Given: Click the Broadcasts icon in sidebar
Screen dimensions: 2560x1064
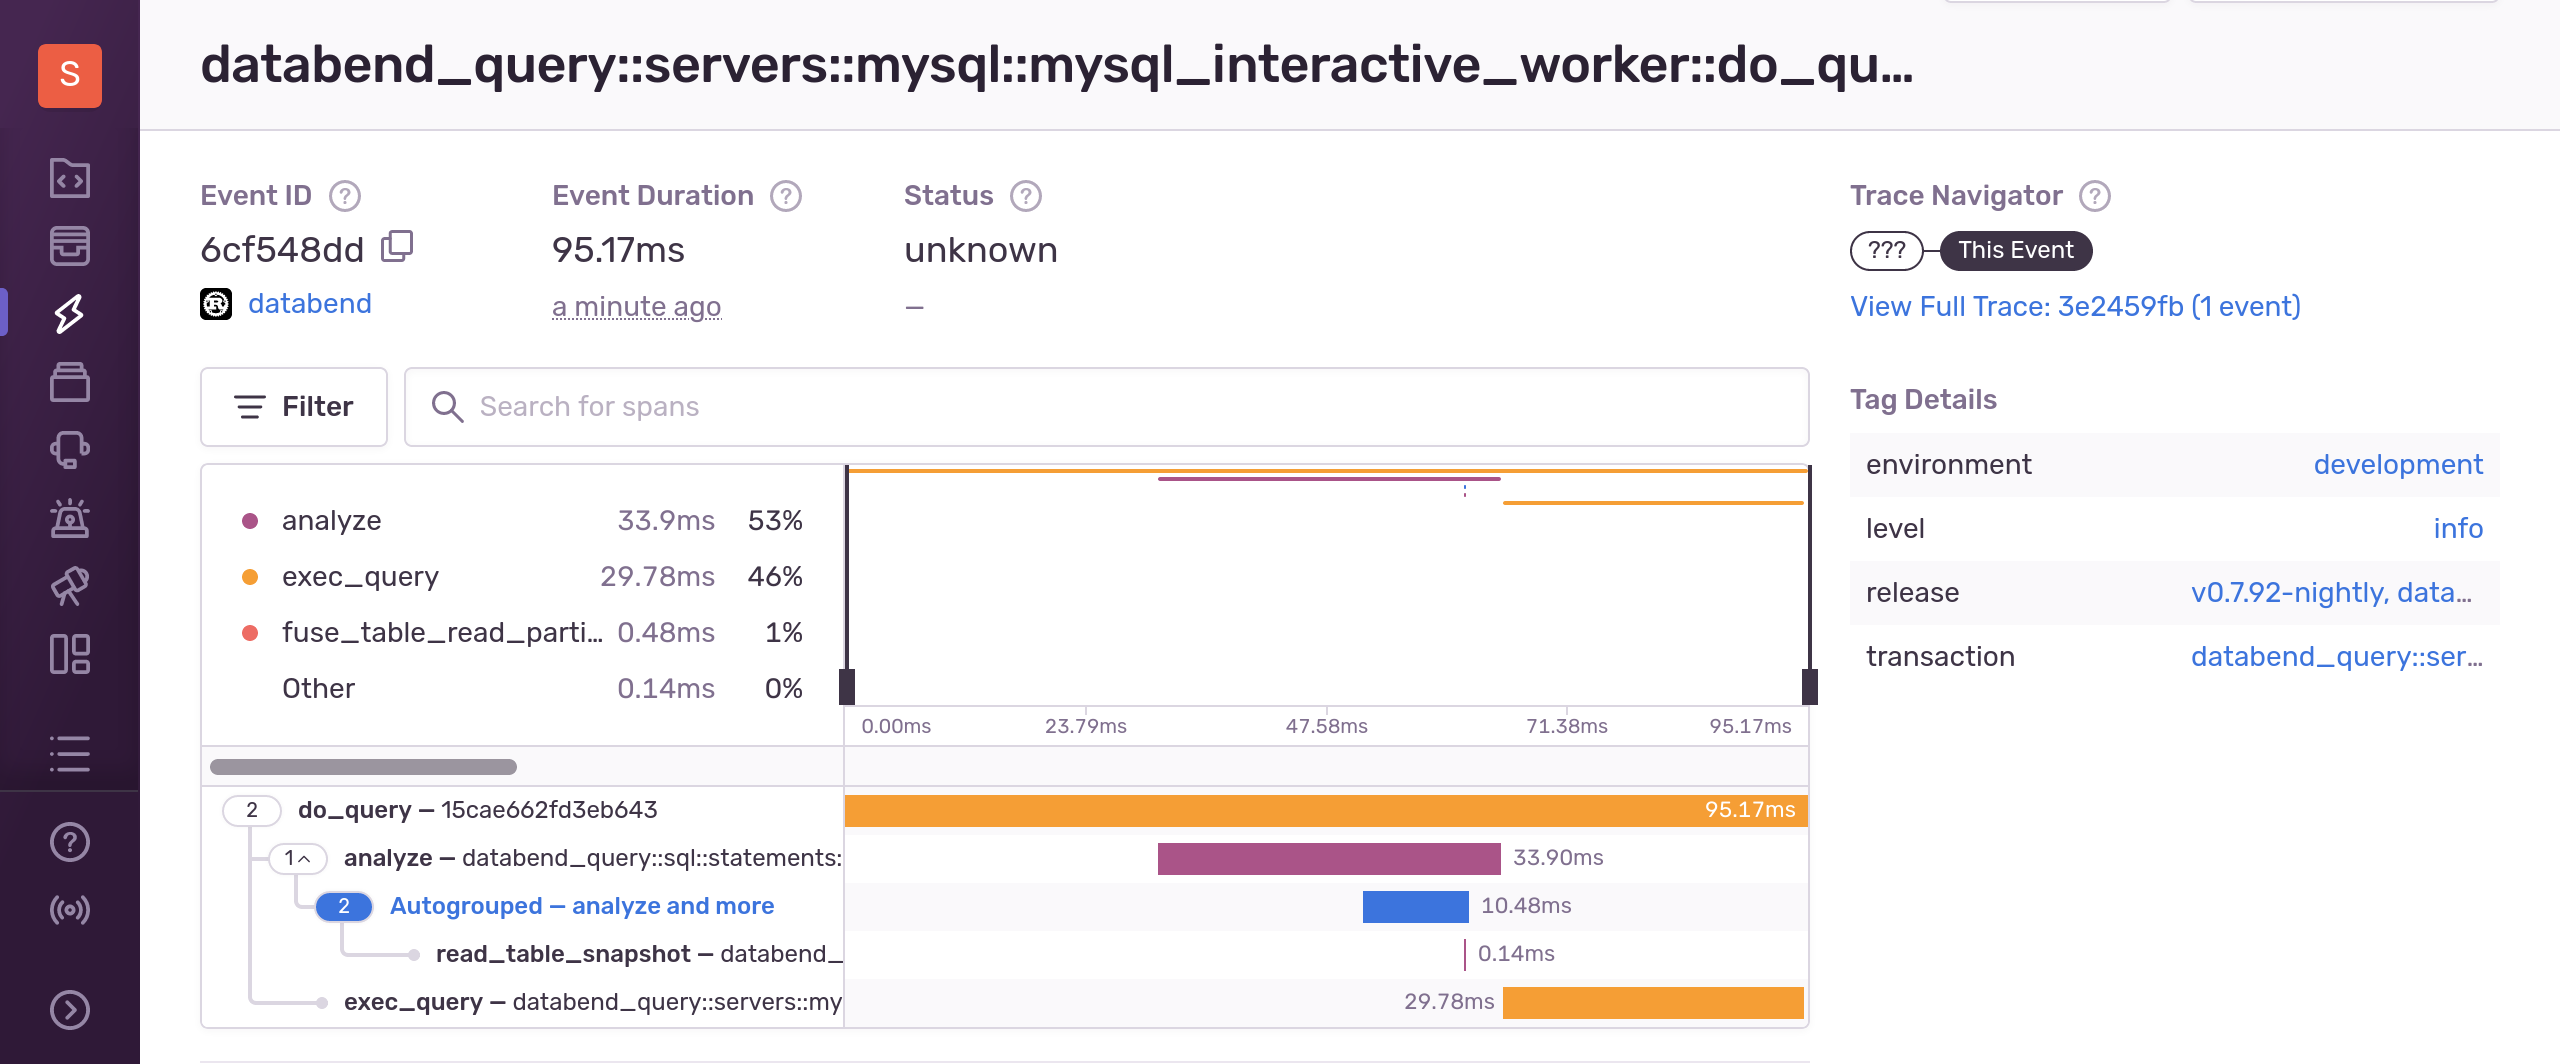Looking at the screenshot, I should tap(69, 910).
